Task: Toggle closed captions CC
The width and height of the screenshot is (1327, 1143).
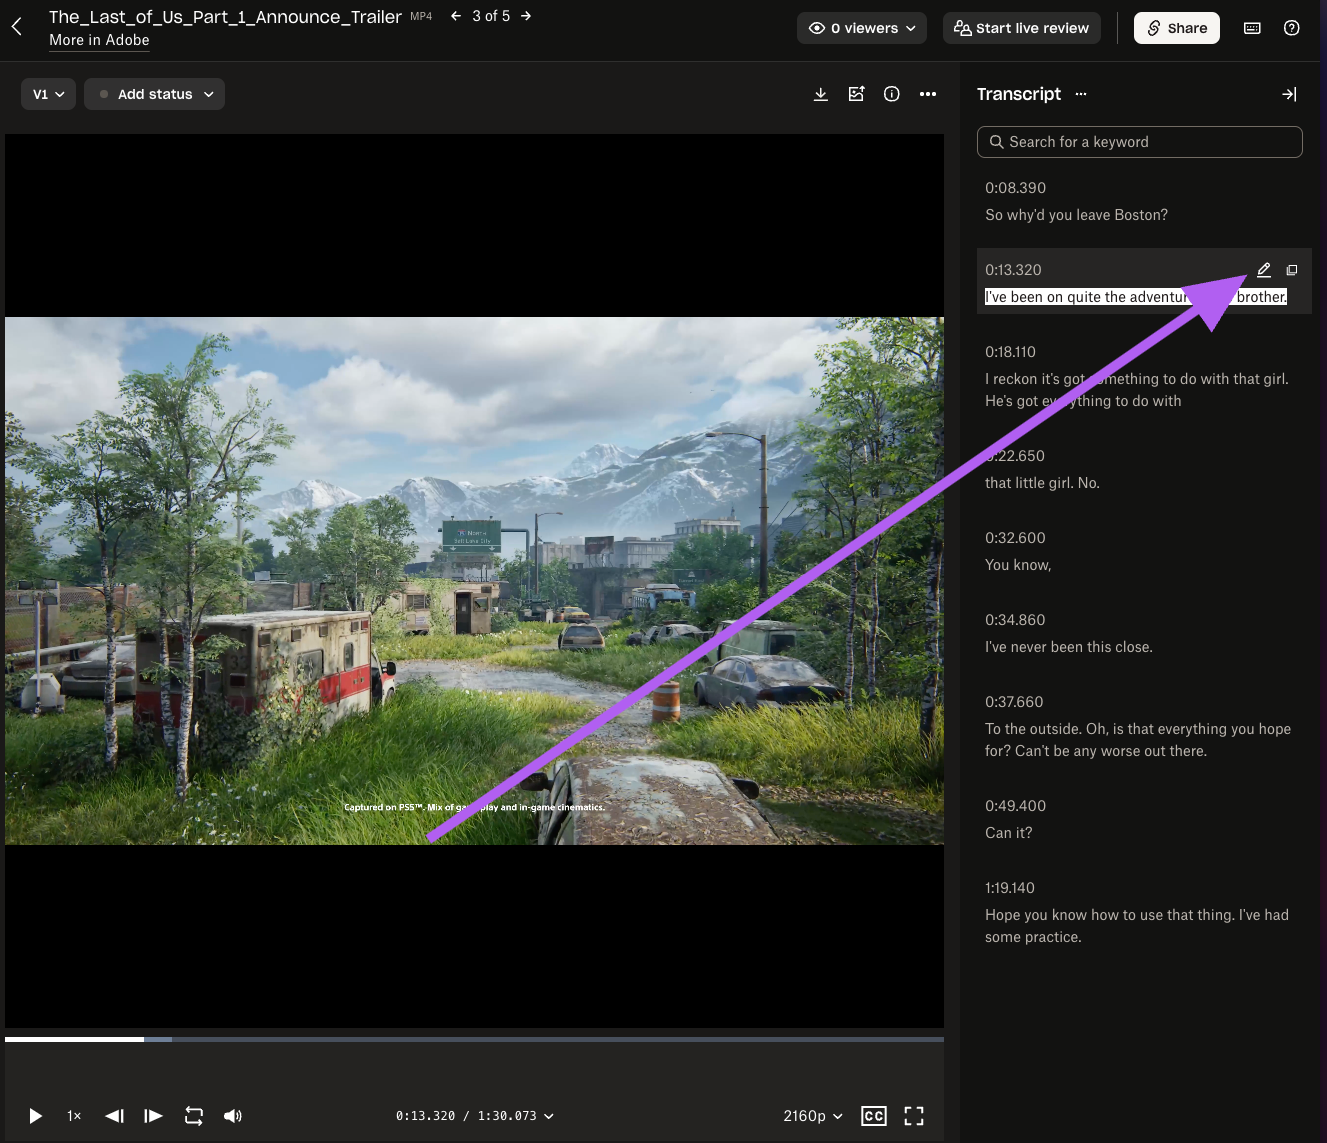Action: click(874, 1116)
